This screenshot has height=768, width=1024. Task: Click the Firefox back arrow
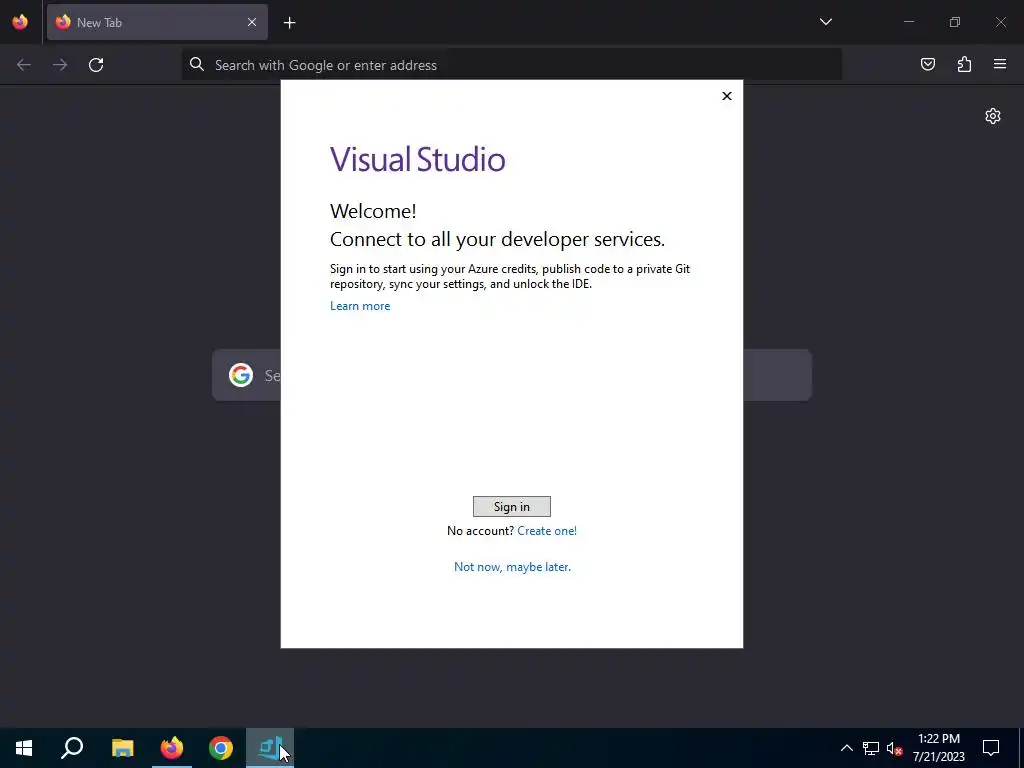[24, 65]
